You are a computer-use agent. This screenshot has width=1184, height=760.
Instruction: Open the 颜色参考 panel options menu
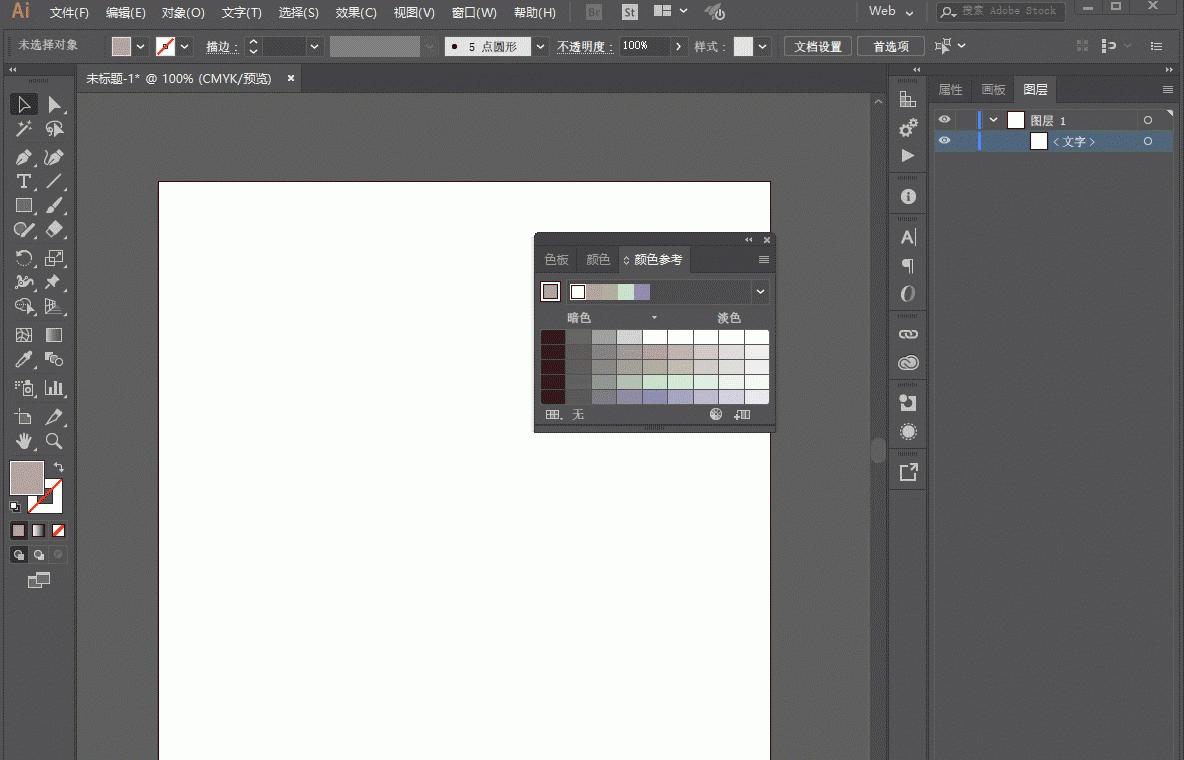click(763, 260)
